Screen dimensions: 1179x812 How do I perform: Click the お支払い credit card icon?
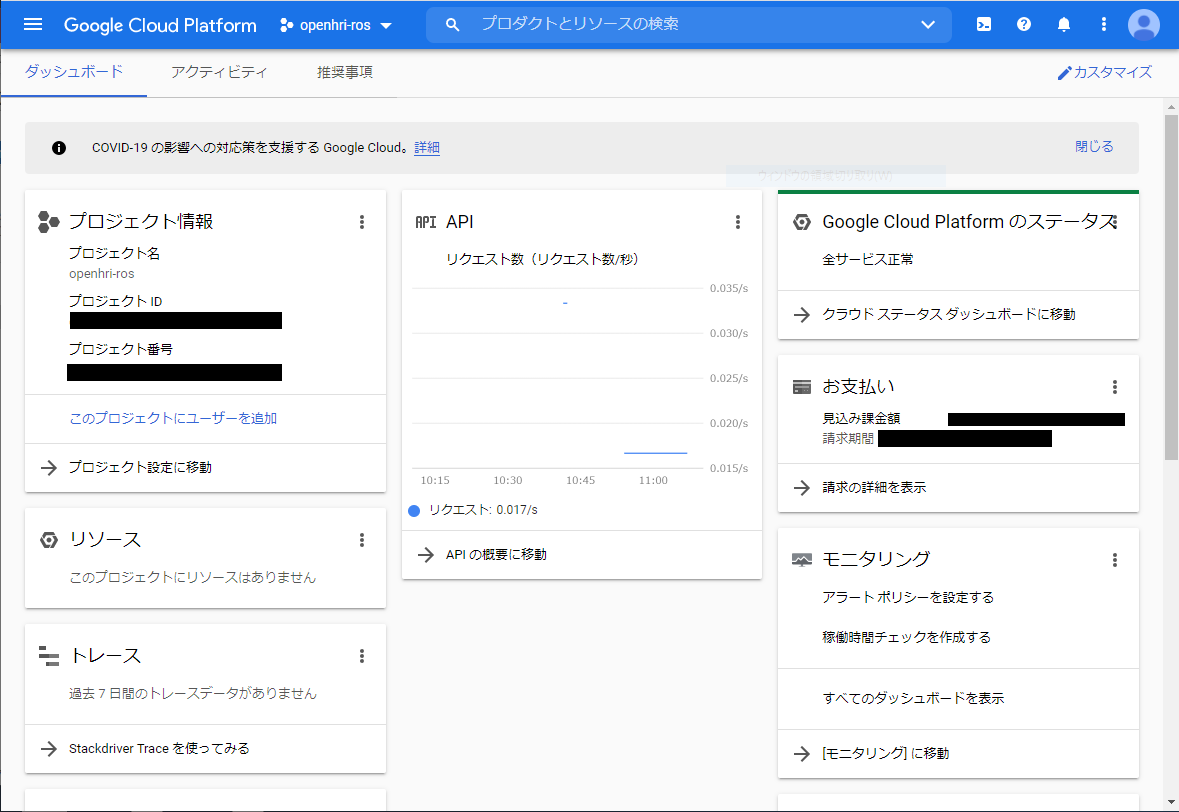coord(802,387)
